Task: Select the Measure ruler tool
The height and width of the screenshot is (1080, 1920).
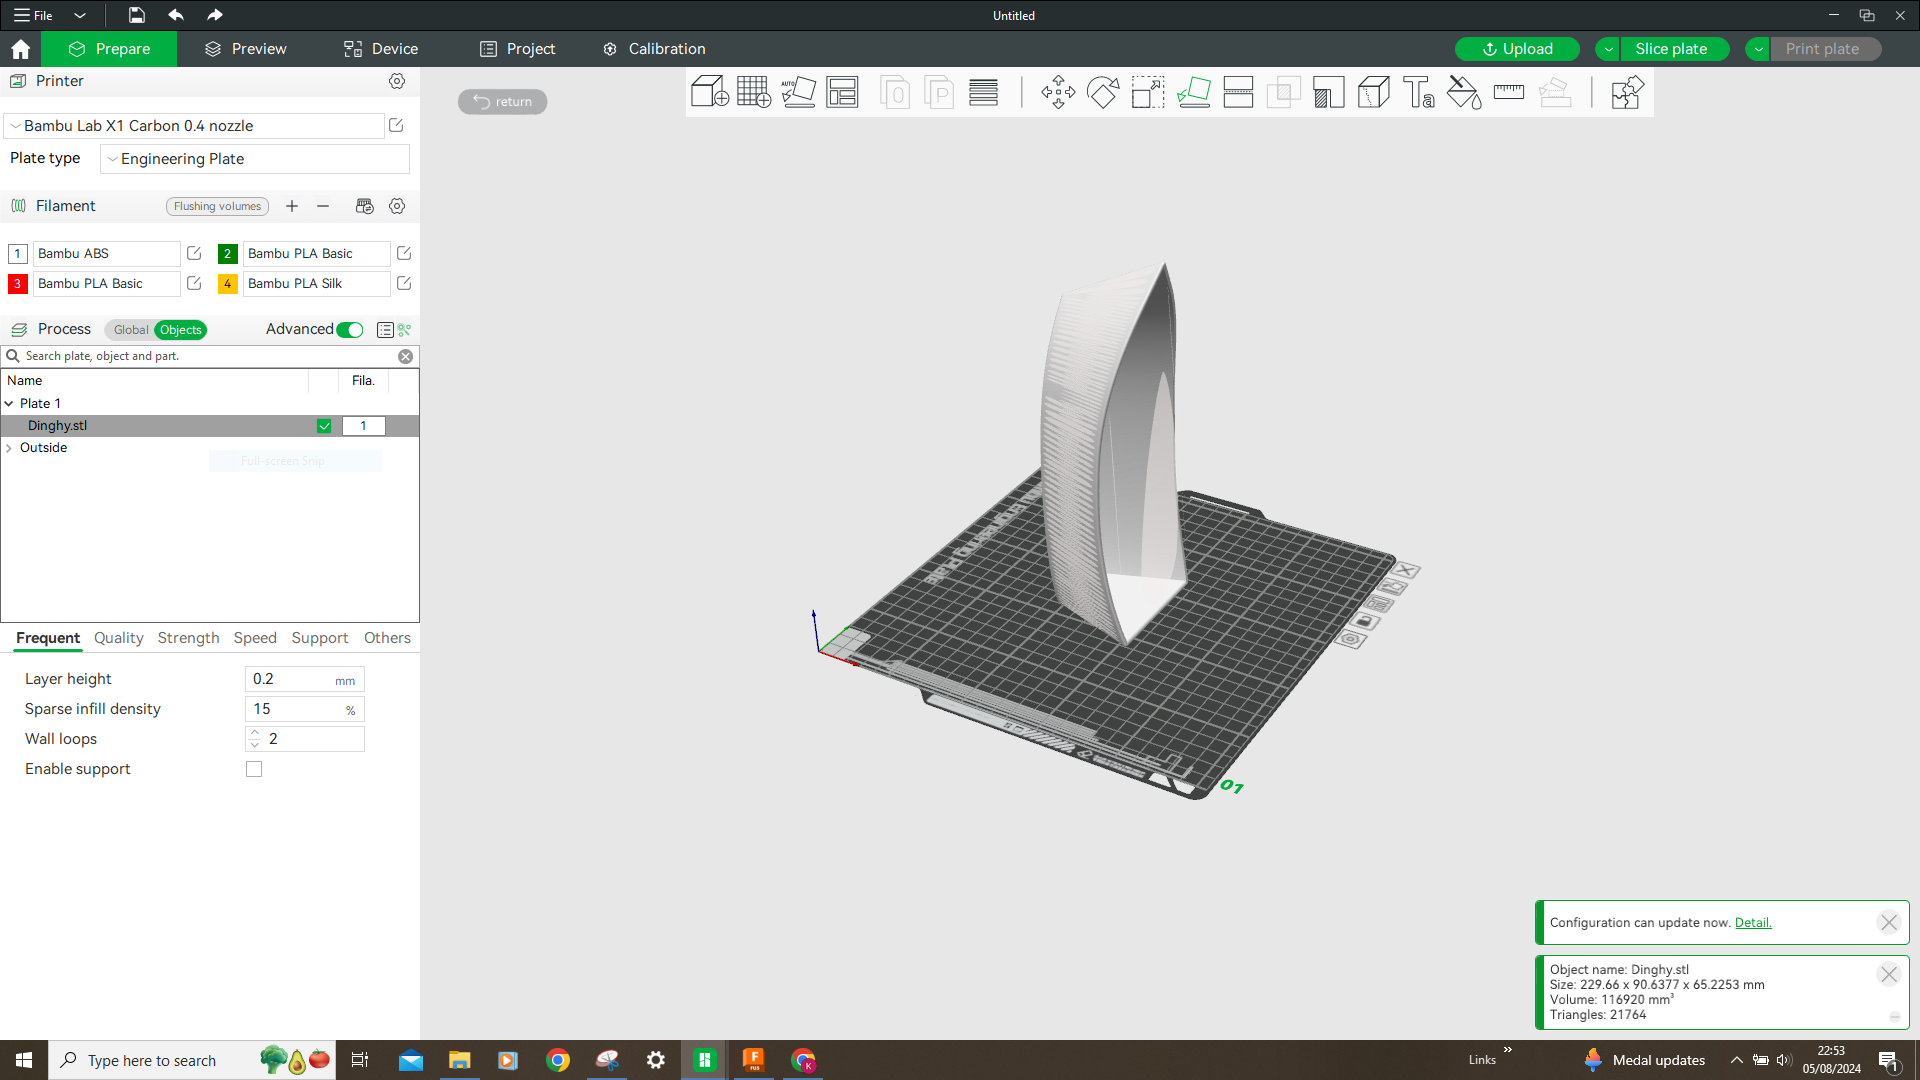Action: click(1509, 92)
